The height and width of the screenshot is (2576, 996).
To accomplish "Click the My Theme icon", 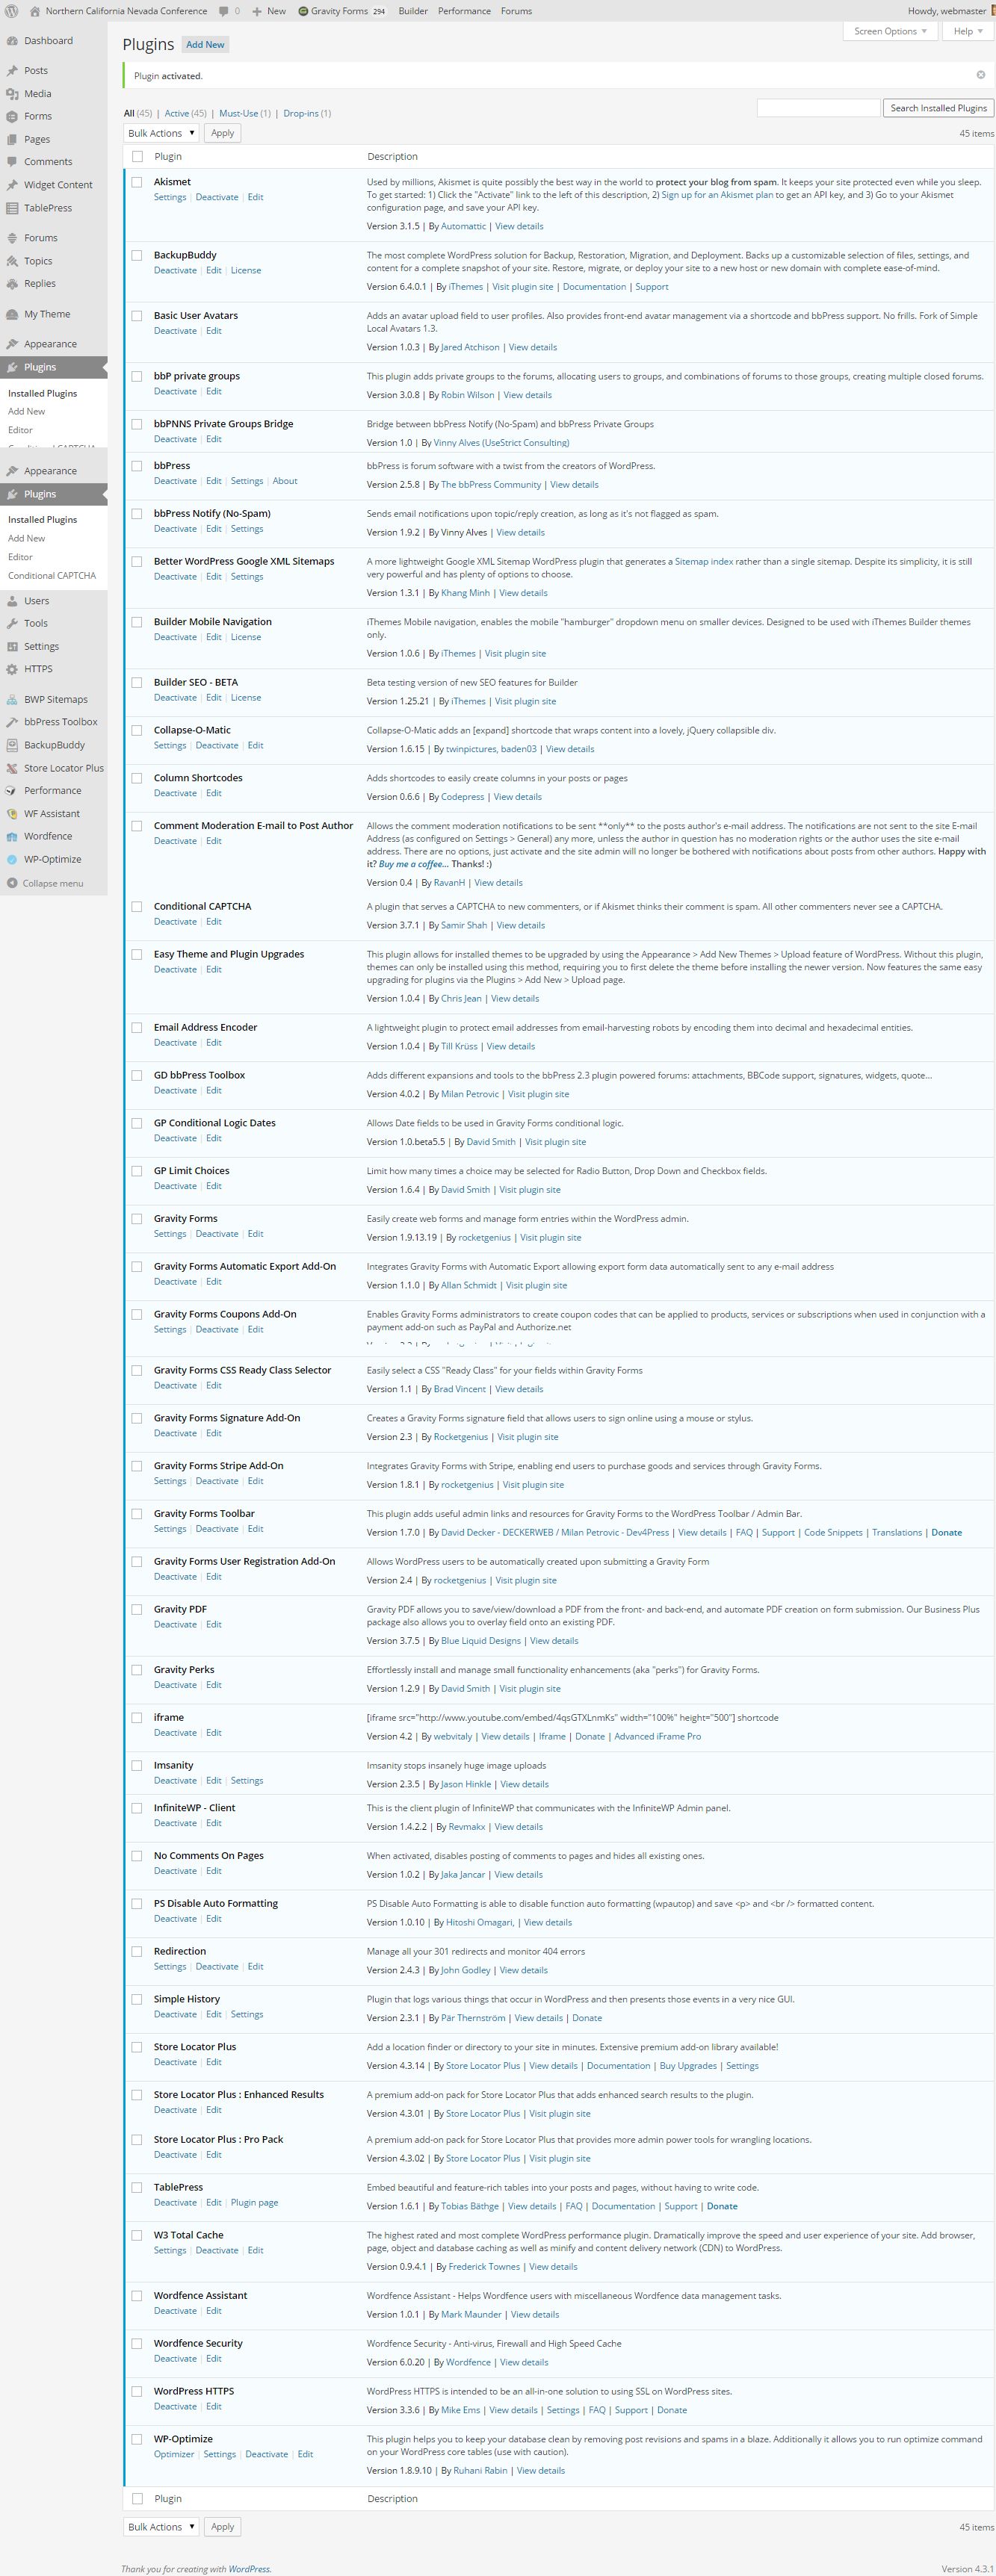I will click(12, 314).
